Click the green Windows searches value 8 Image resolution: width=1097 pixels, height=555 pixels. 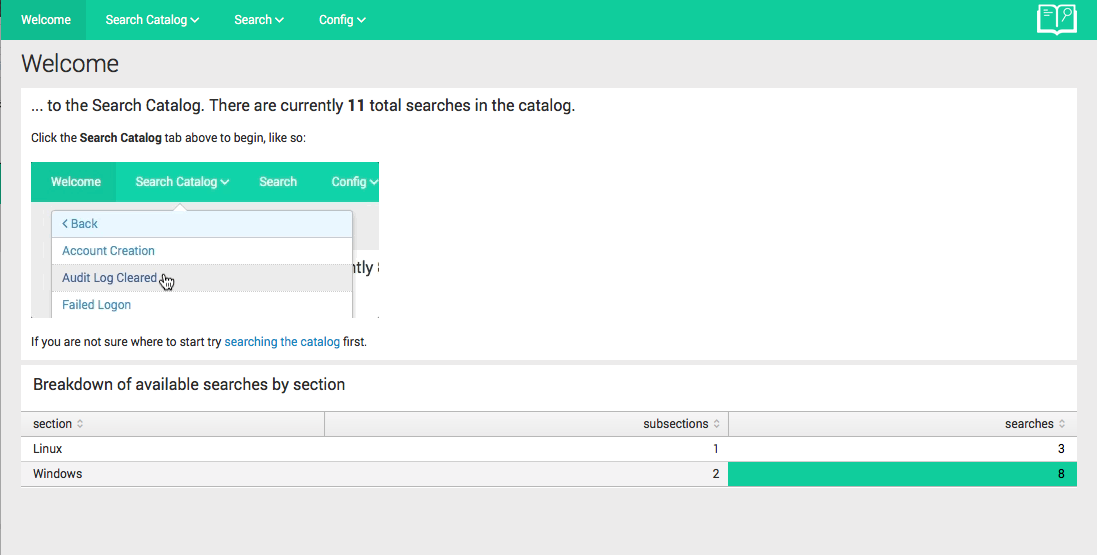coord(903,474)
